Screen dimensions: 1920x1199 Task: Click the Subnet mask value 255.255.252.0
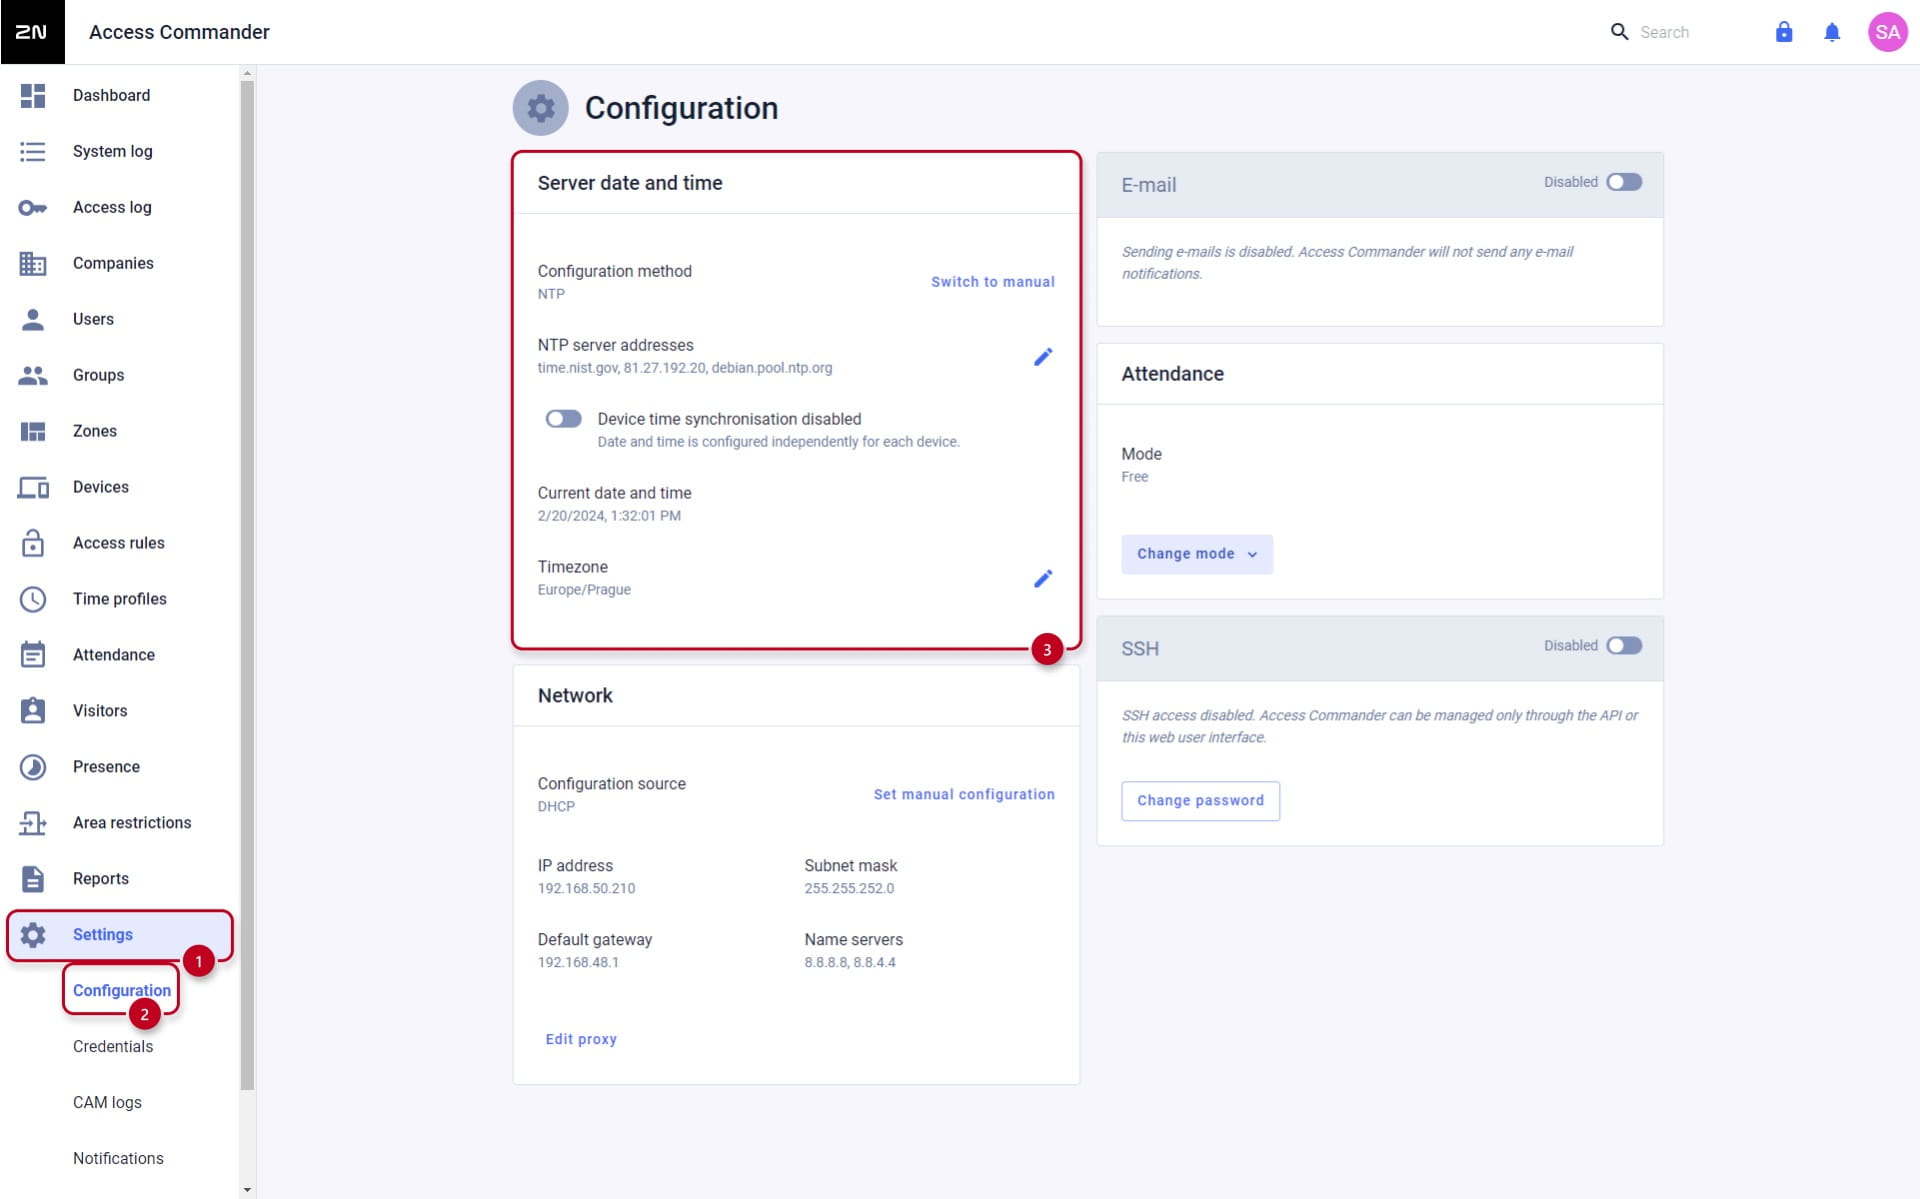point(849,888)
